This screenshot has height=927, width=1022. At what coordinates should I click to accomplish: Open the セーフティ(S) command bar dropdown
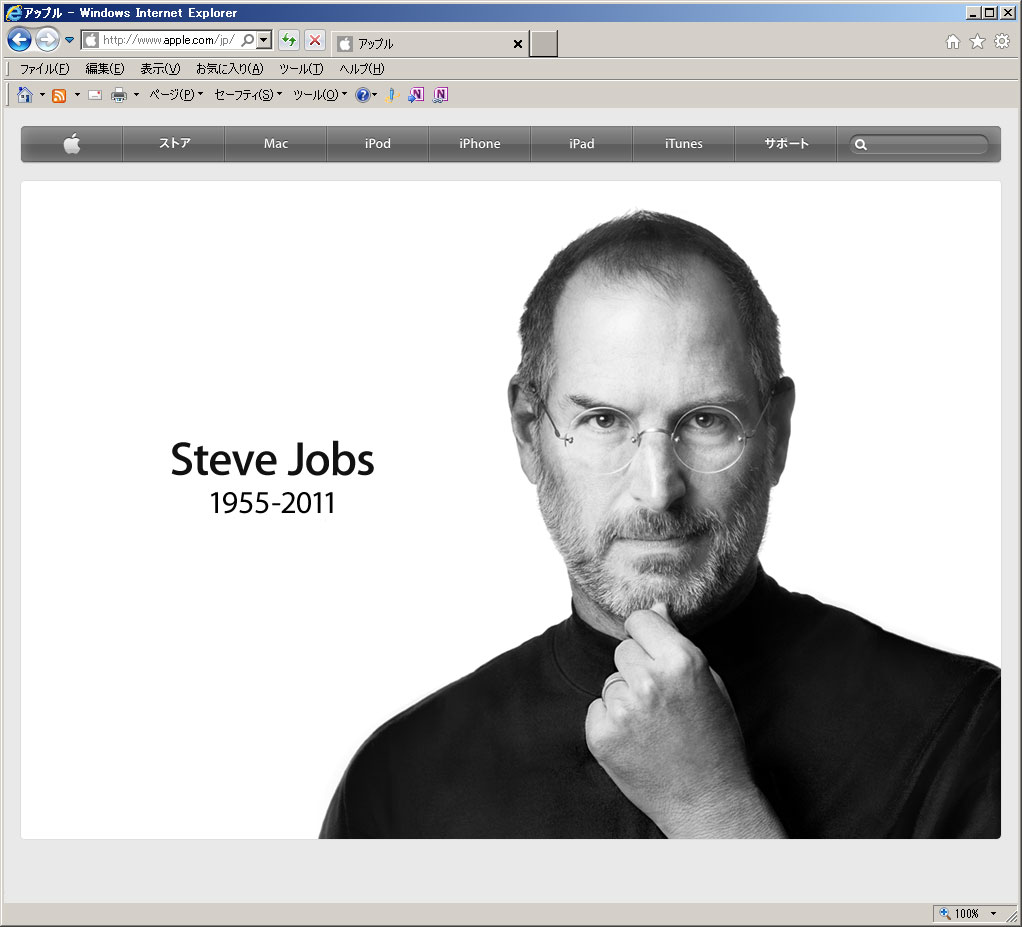pyautogui.click(x=248, y=95)
